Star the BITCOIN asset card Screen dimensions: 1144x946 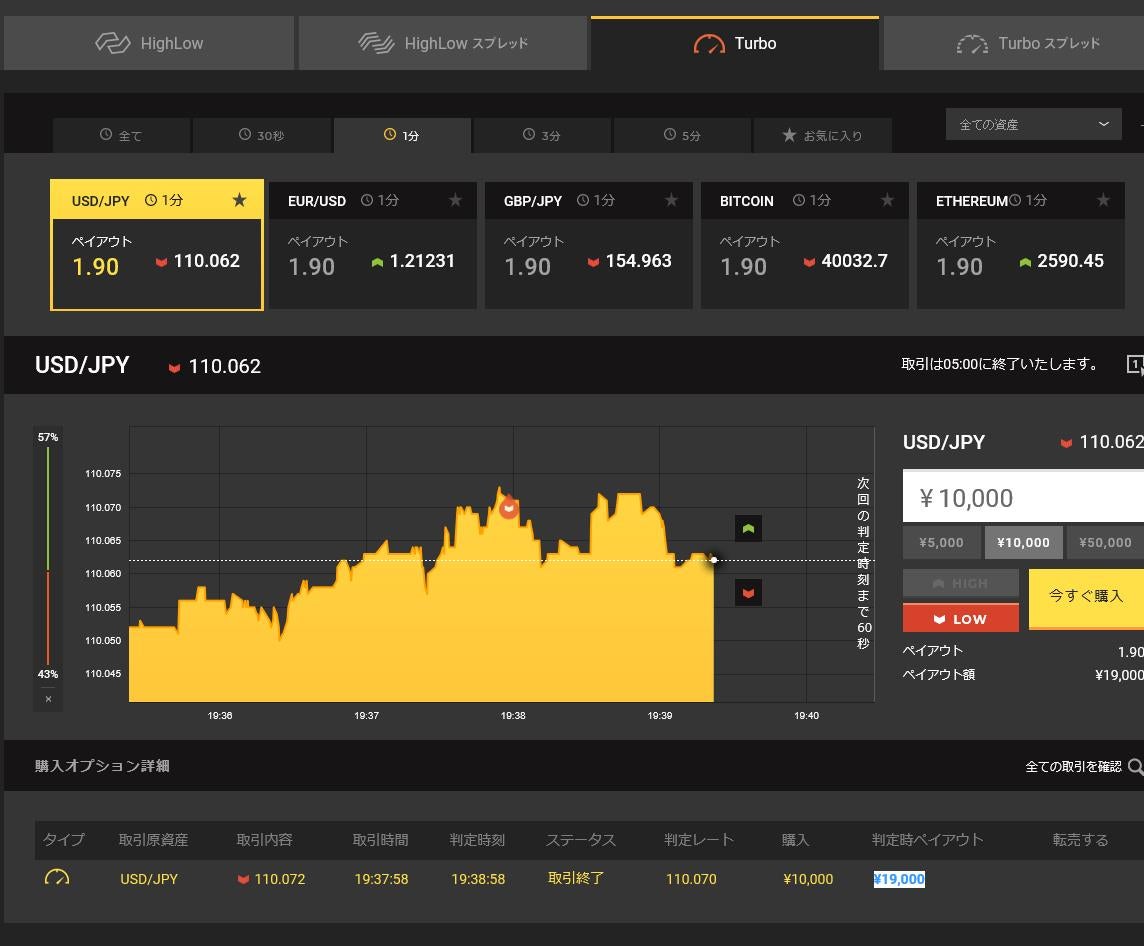(887, 200)
